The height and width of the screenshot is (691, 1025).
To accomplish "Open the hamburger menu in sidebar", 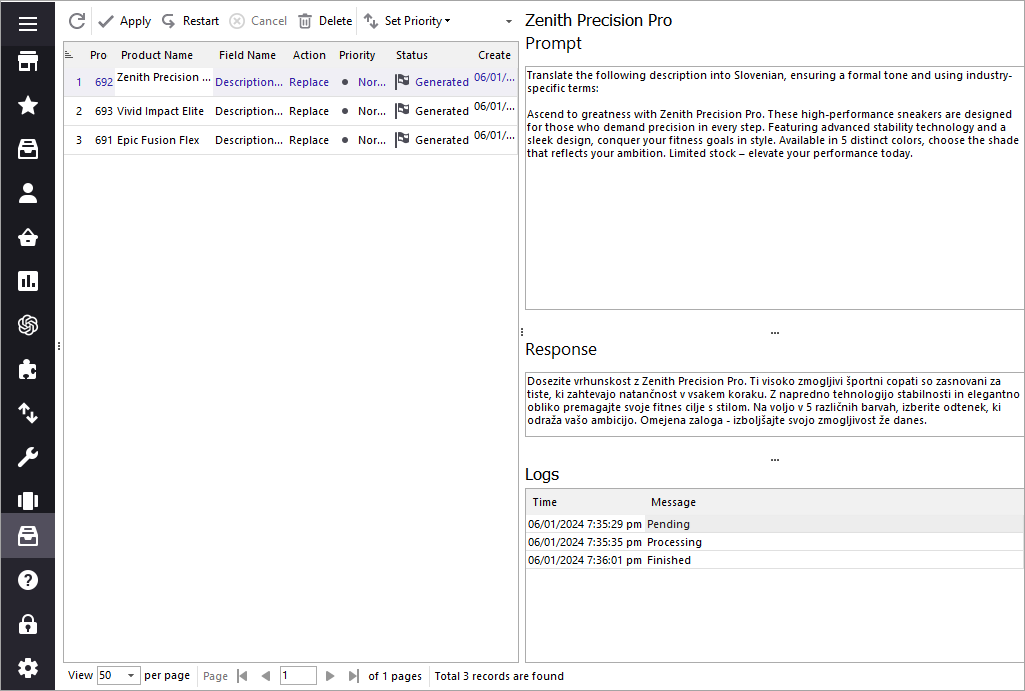I will [27, 24].
